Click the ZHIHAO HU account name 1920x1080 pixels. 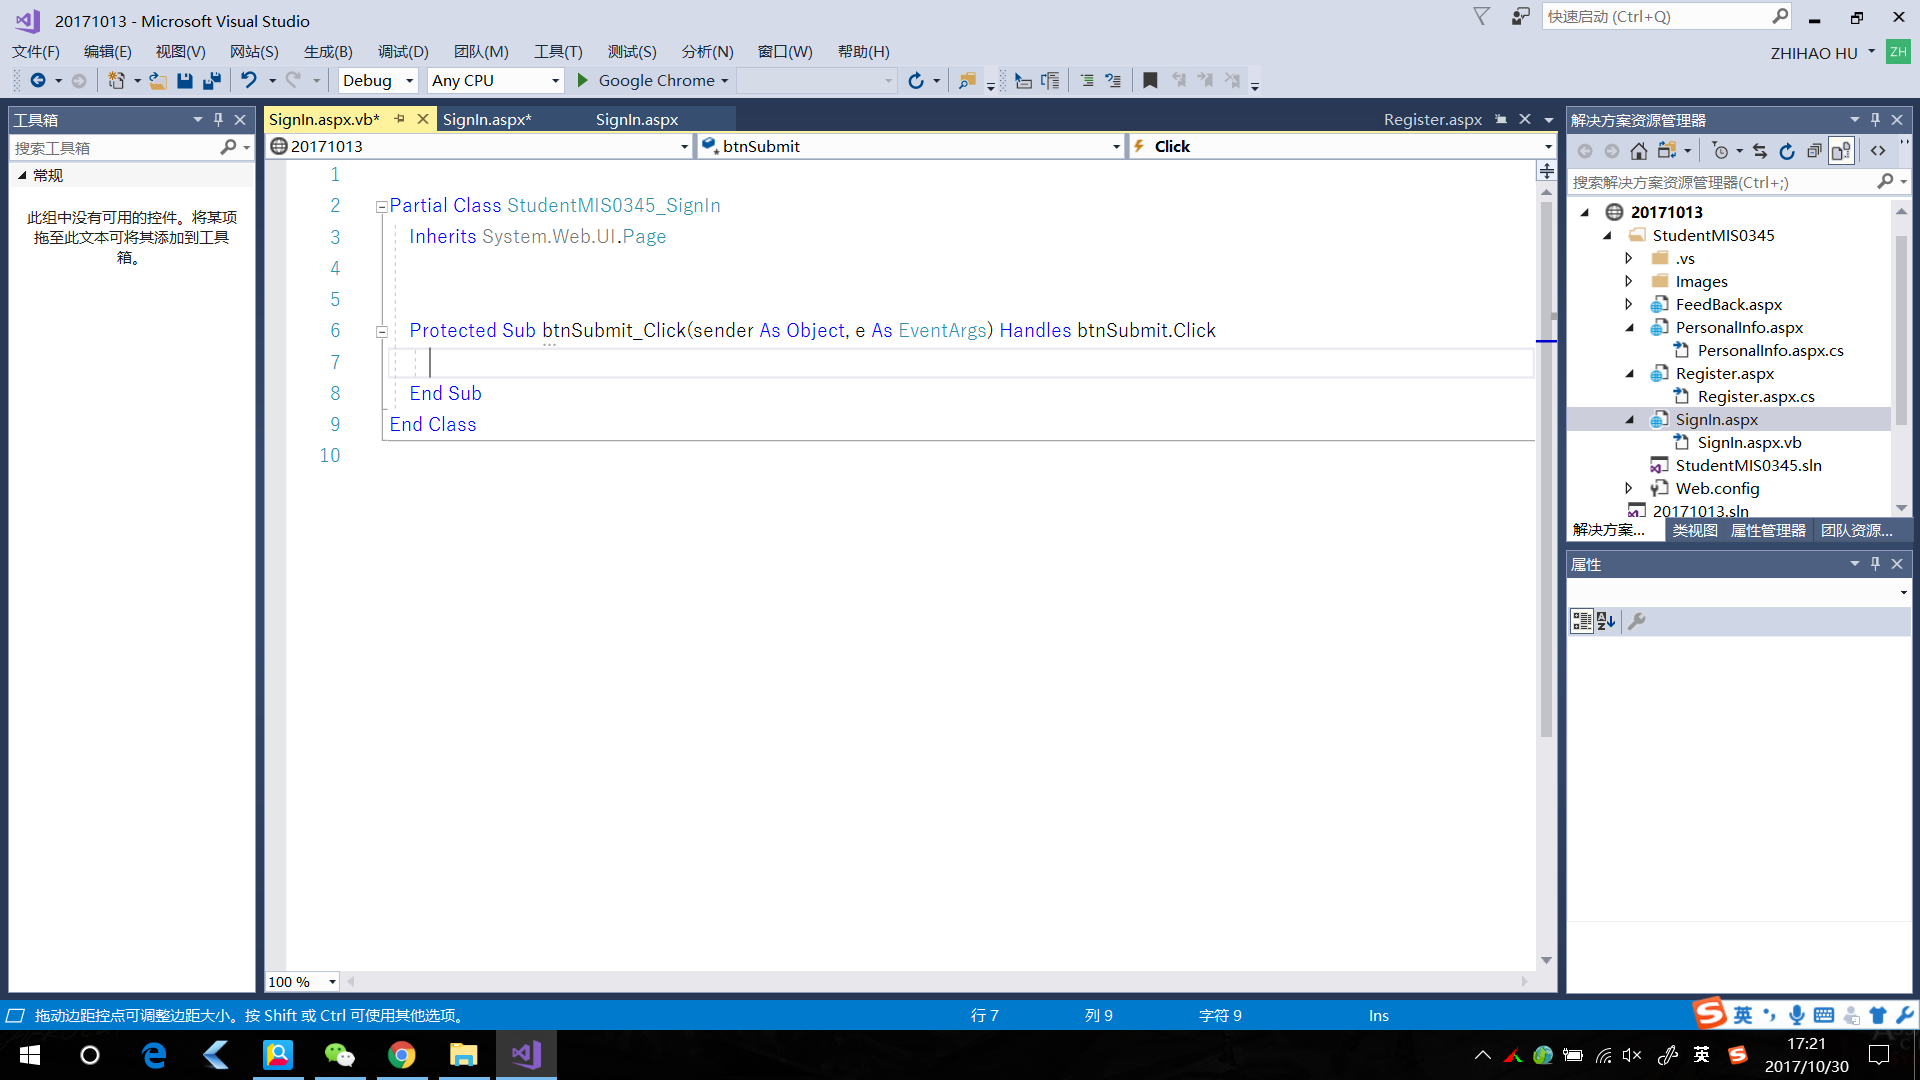point(1814,53)
